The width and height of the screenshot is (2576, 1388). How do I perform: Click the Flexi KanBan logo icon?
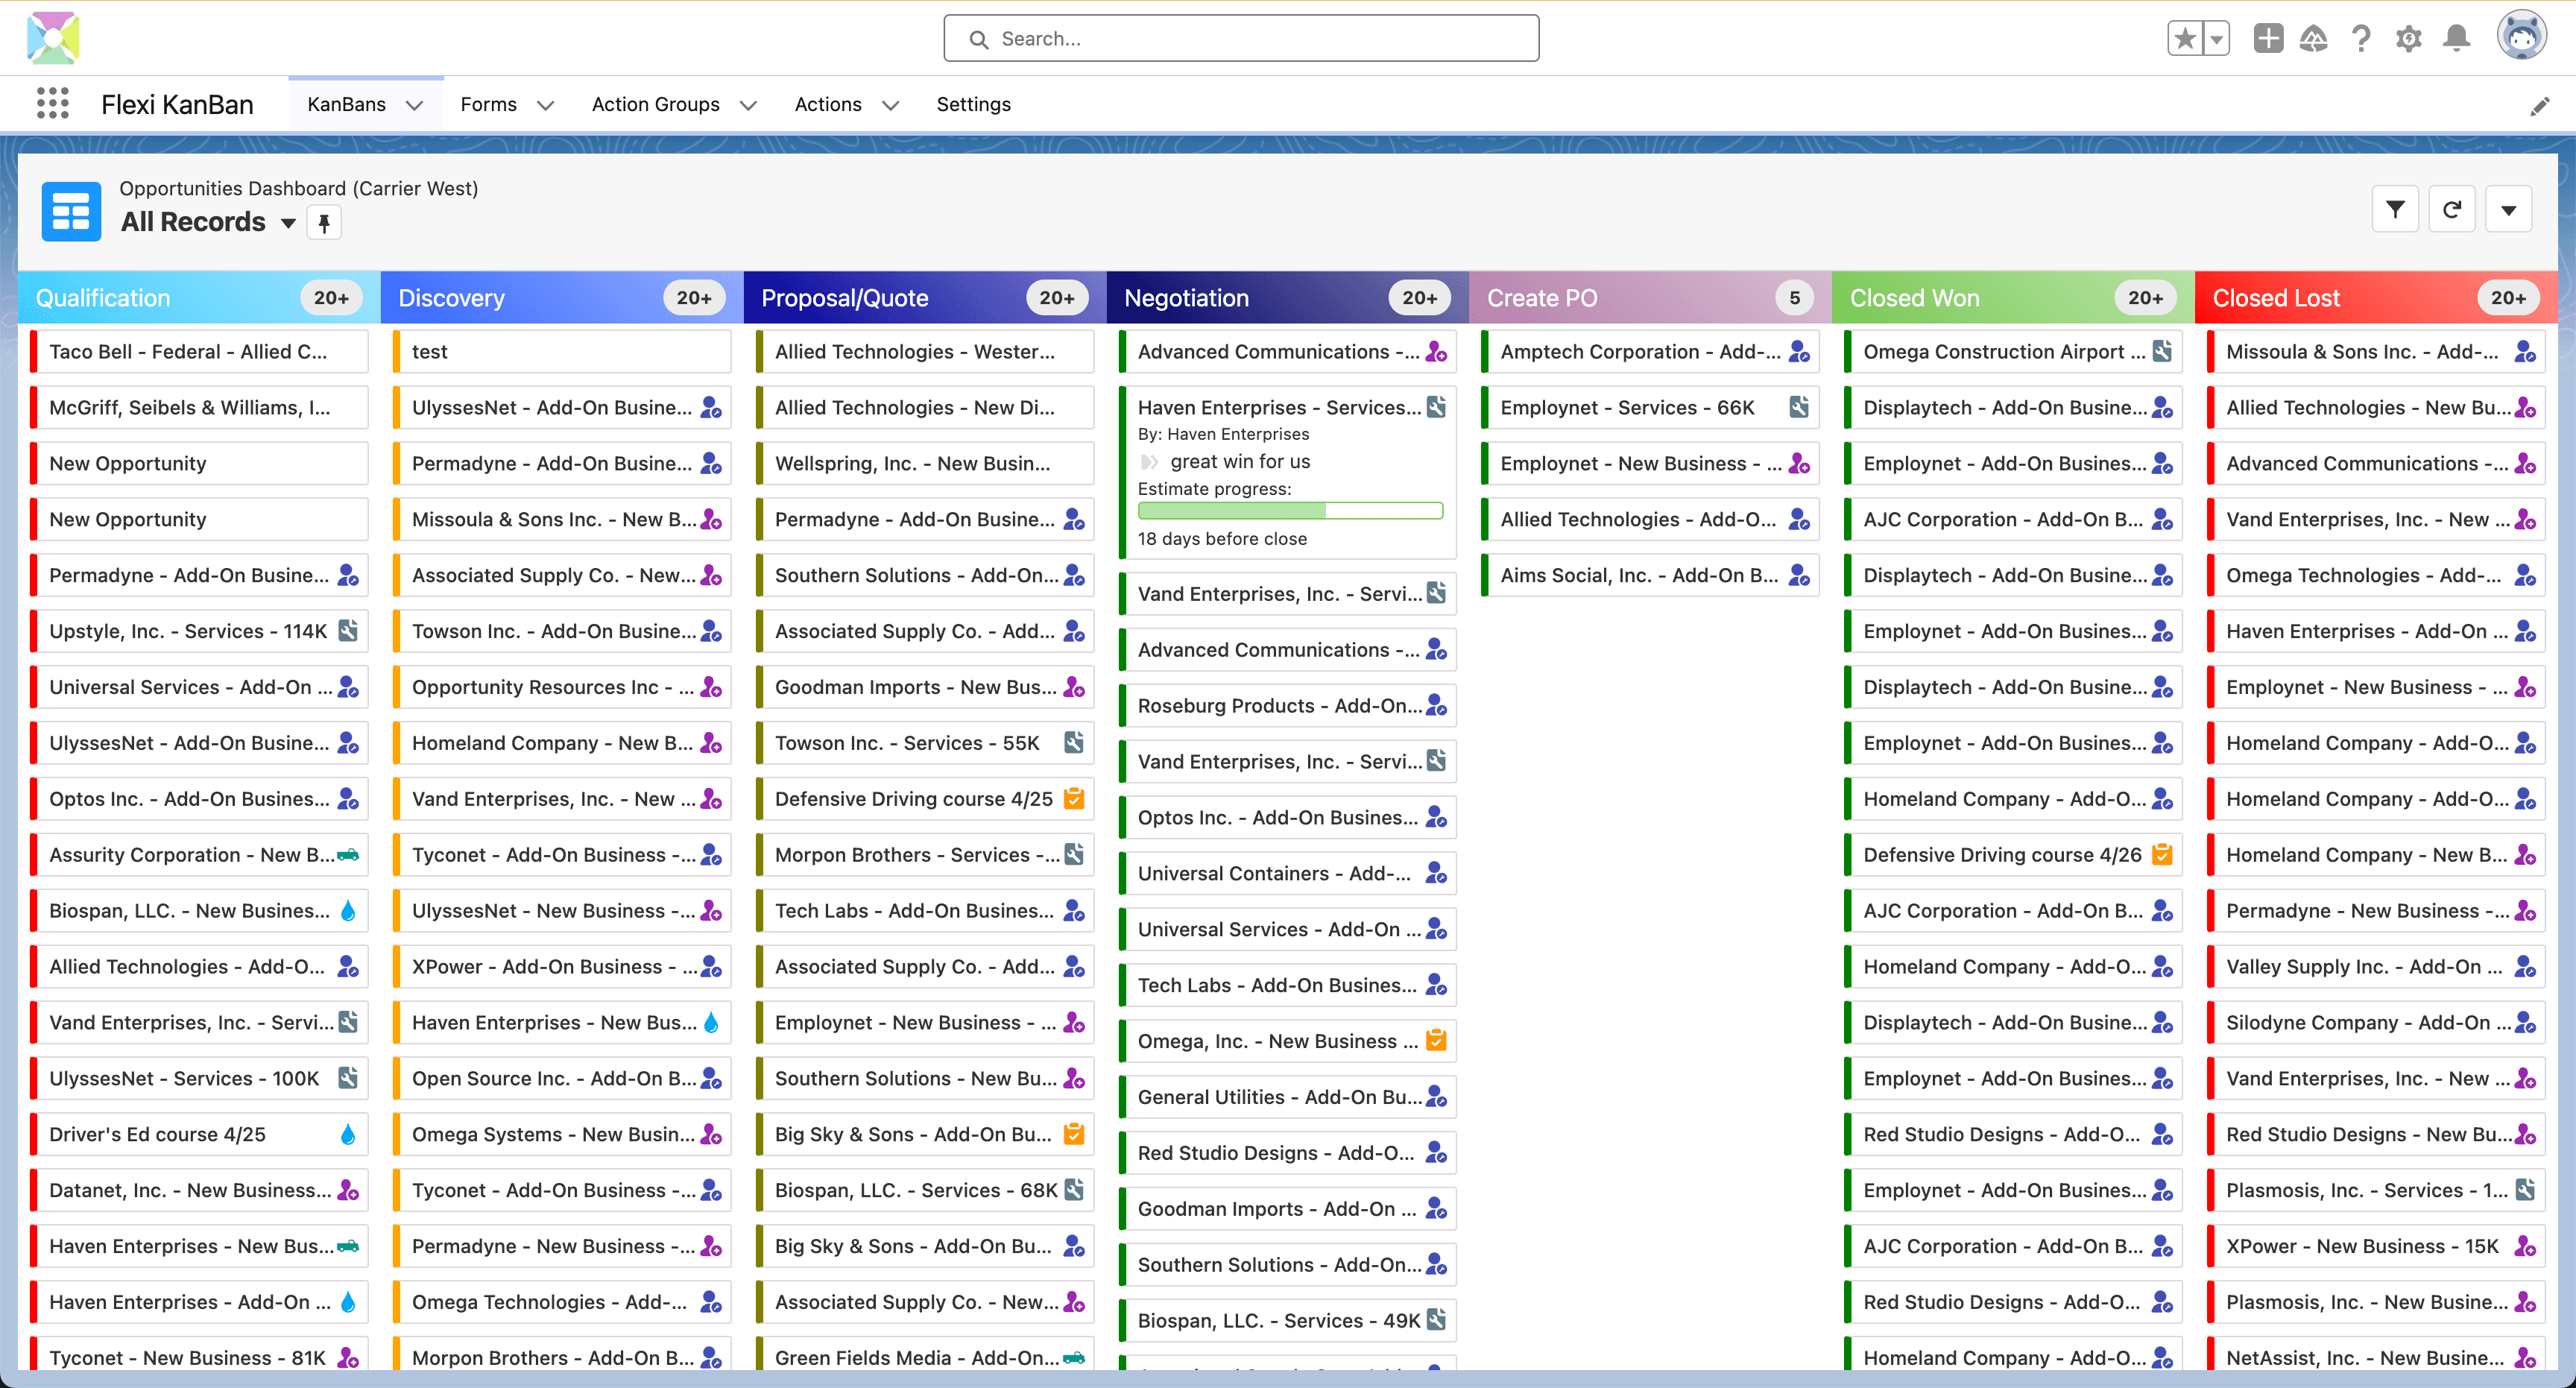click(53, 38)
